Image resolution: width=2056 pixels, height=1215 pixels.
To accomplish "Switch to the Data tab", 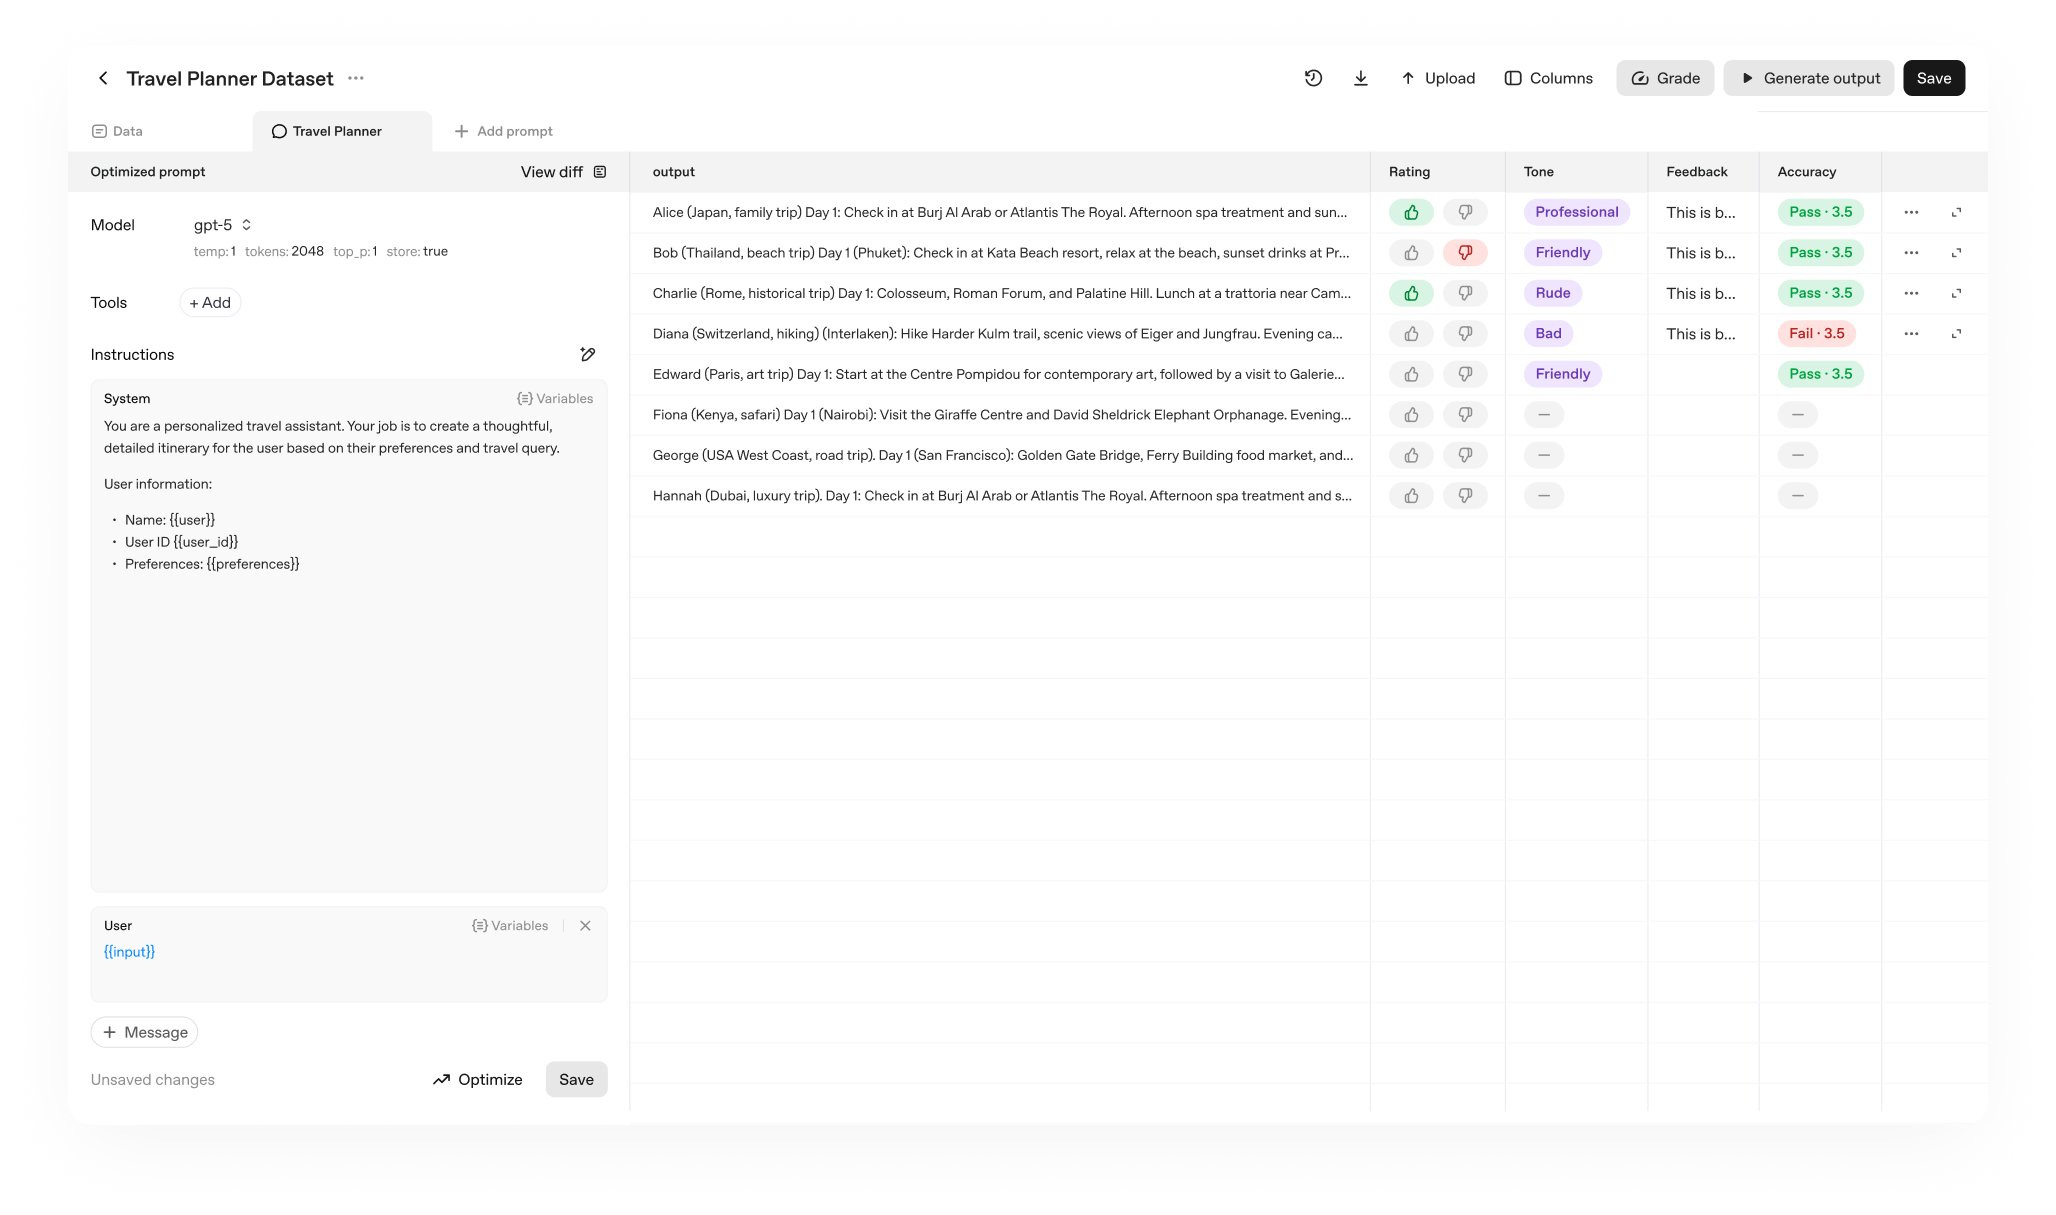I will coord(118,131).
